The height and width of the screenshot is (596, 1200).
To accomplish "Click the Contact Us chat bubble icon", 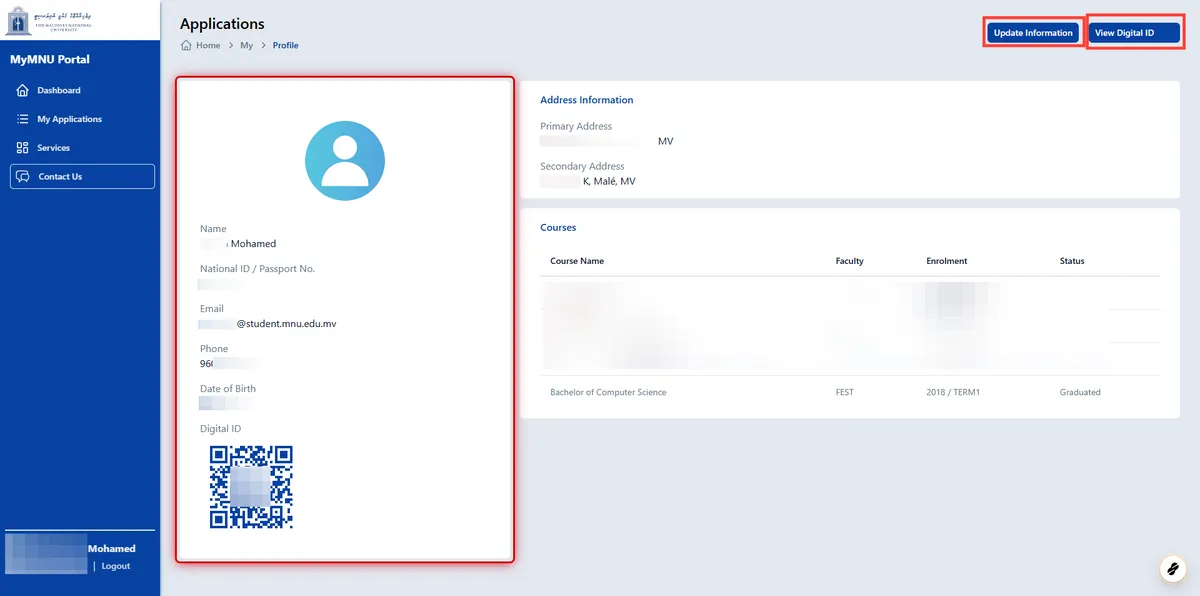I will (x=23, y=177).
